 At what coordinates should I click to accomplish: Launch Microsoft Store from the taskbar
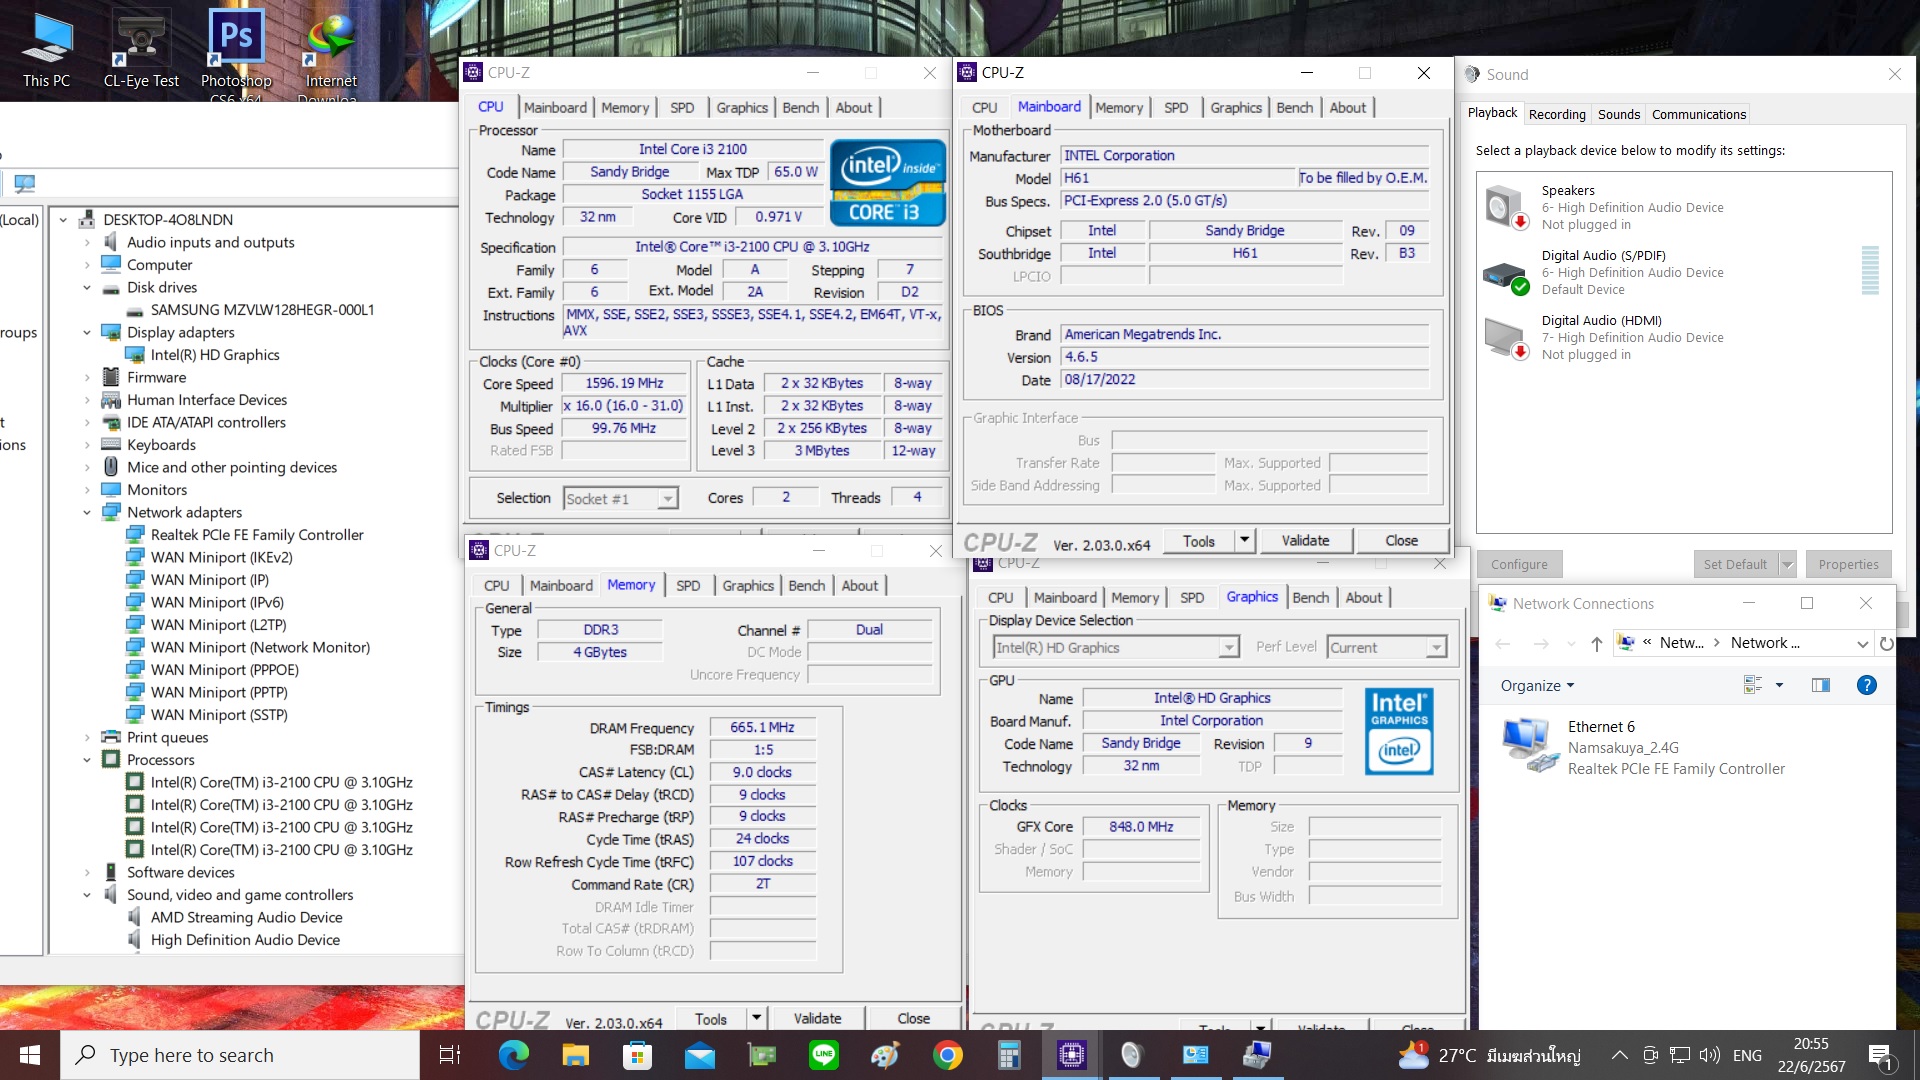point(637,1055)
